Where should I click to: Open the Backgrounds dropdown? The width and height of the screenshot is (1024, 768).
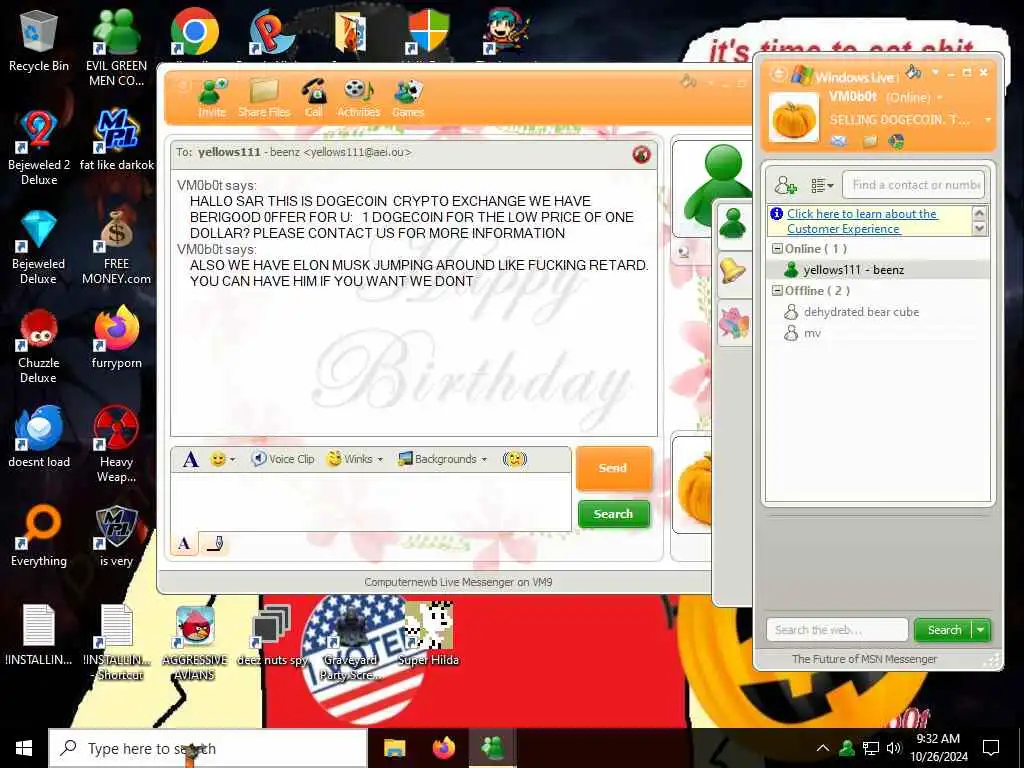coord(443,459)
